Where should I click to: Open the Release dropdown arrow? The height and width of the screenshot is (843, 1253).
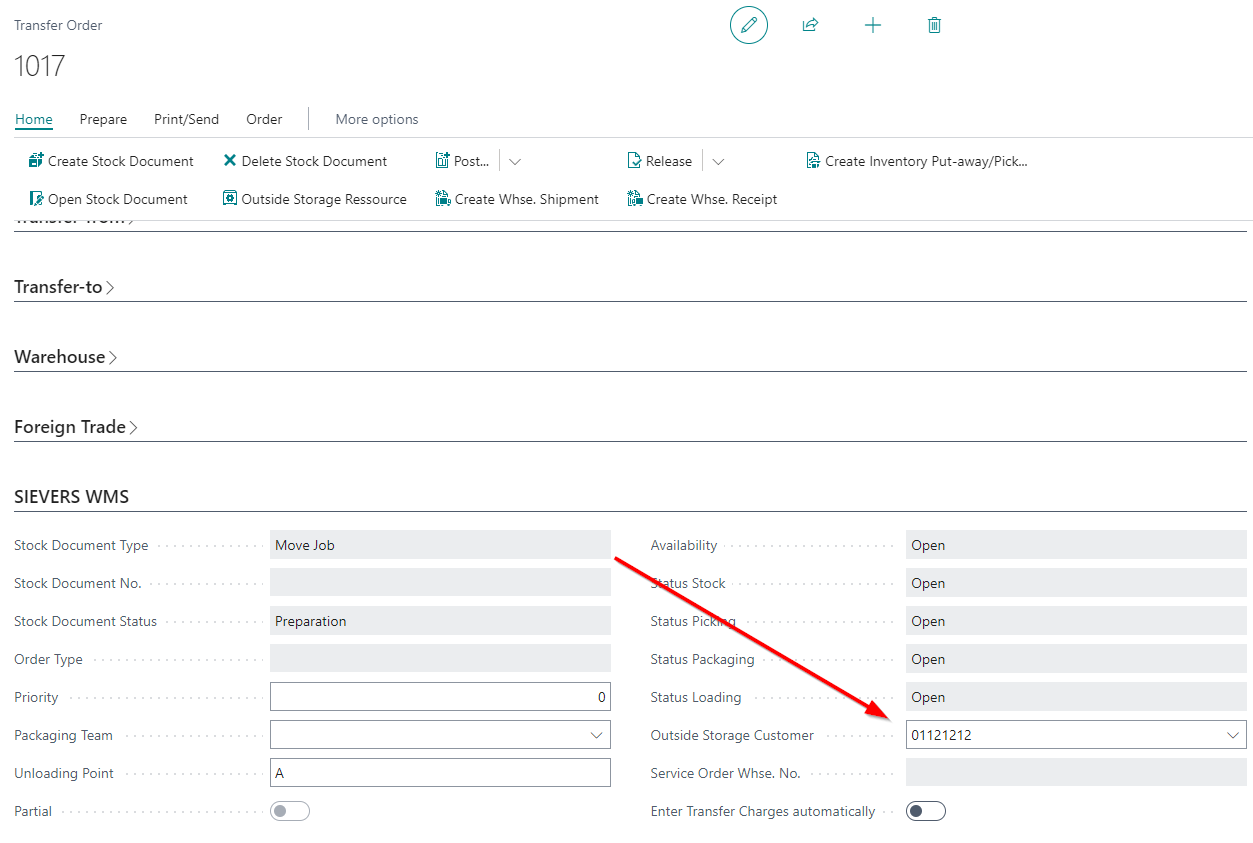[x=718, y=161]
